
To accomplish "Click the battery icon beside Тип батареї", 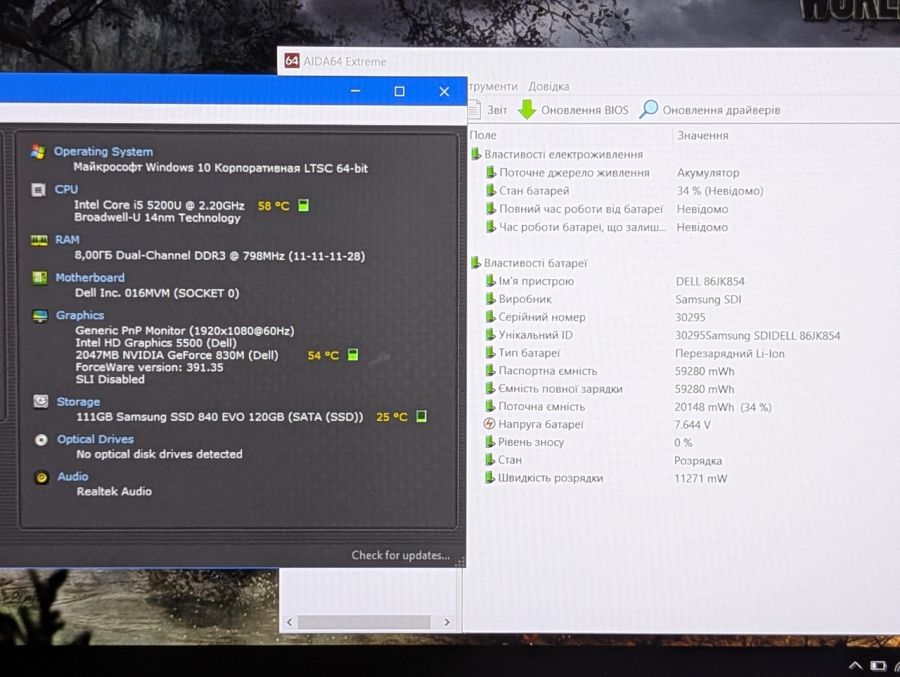I will pos(490,353).
